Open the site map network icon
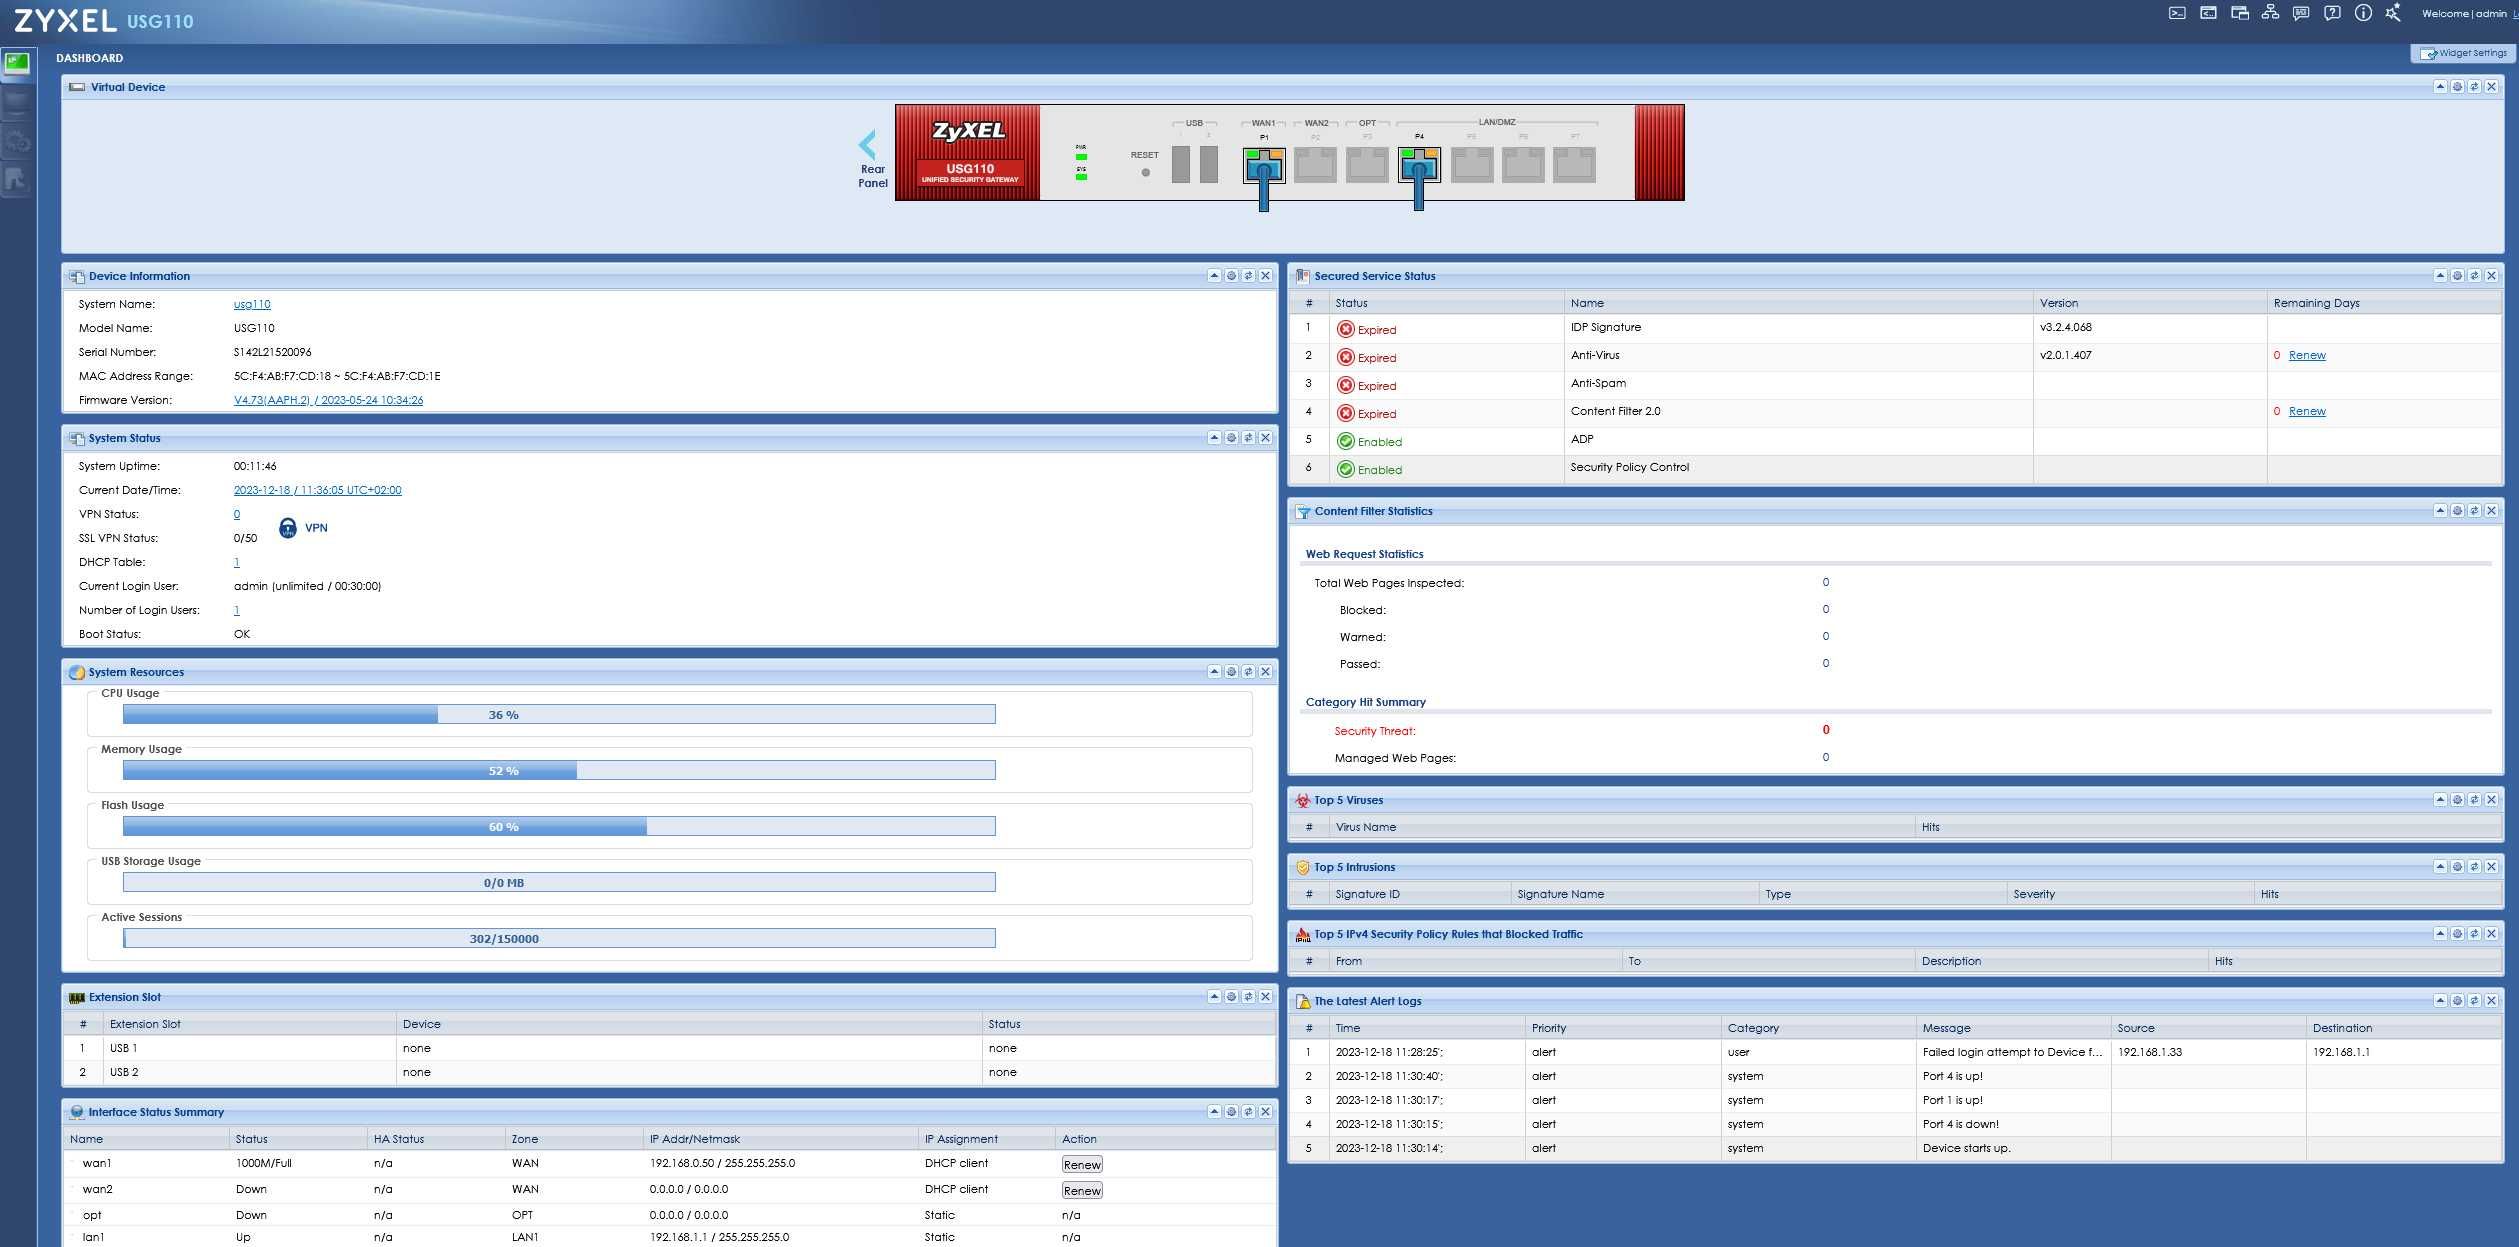Screen dimensions: 2519x1247 2270,13
